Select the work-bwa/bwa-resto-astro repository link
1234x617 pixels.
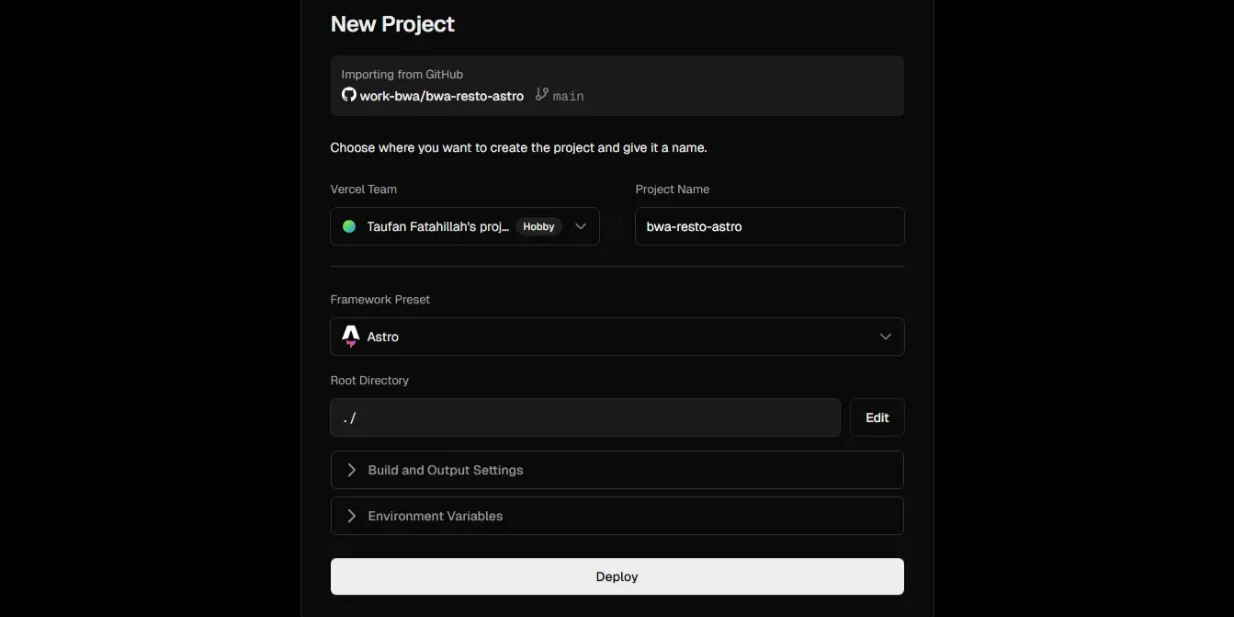441,95
